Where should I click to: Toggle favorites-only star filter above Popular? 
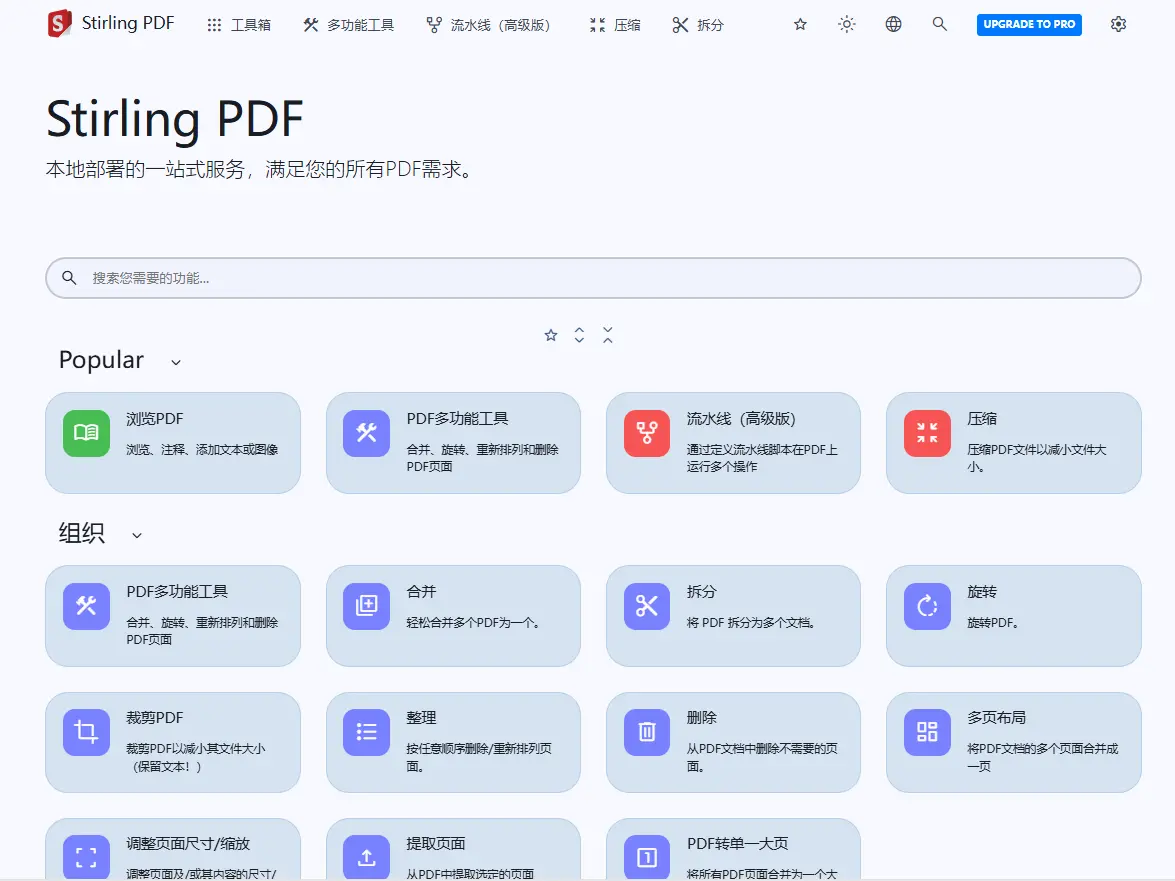(x=551, y=336)
